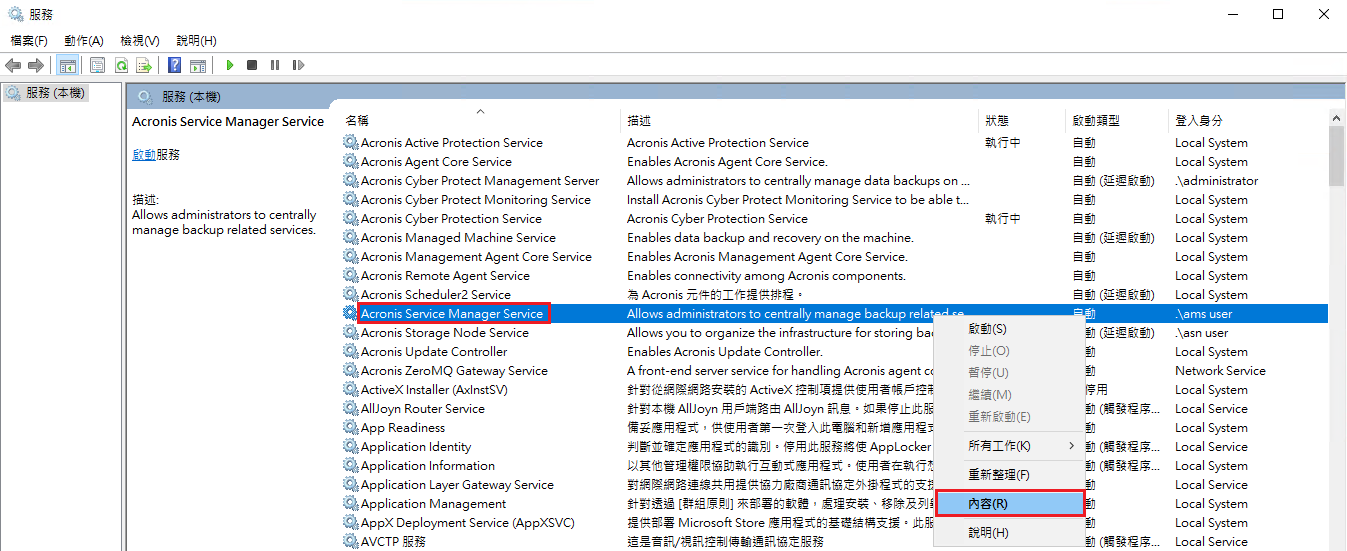Select Application Information service name
The width and height of the screenshot is (1347, 551).
click(428, 465)
